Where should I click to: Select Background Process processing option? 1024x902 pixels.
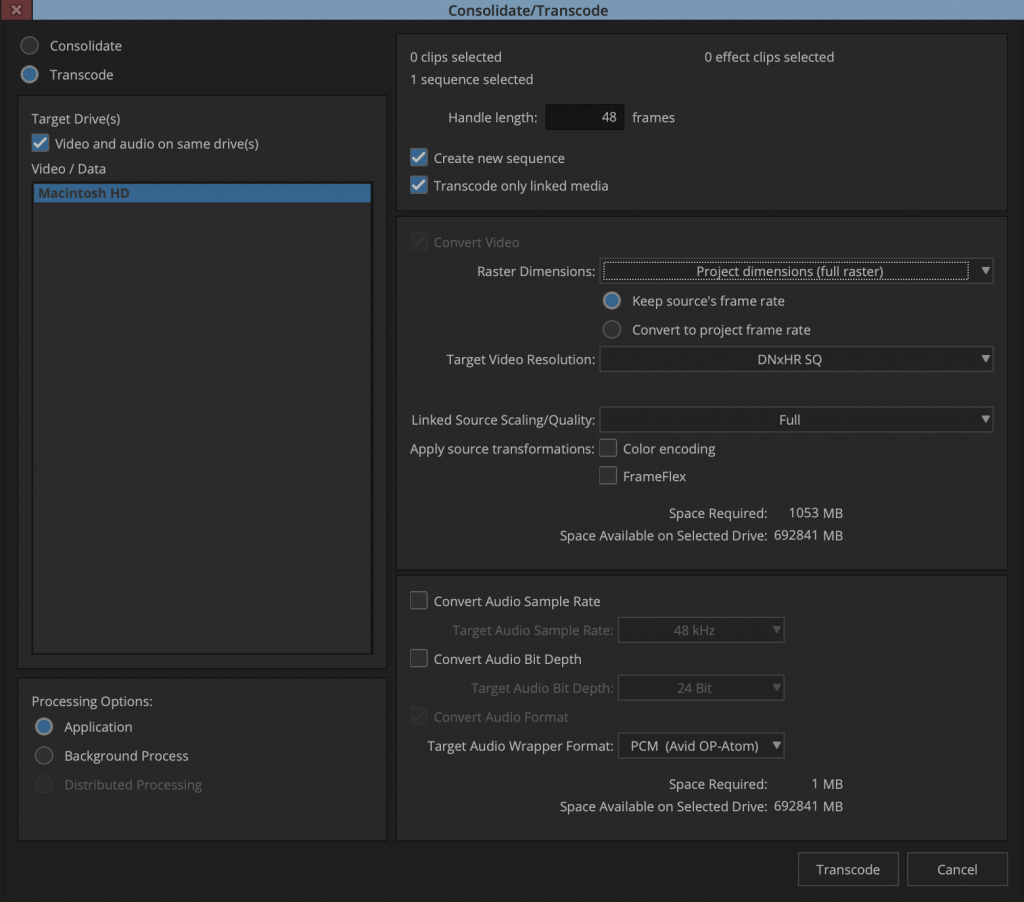[x=44, y=756]
